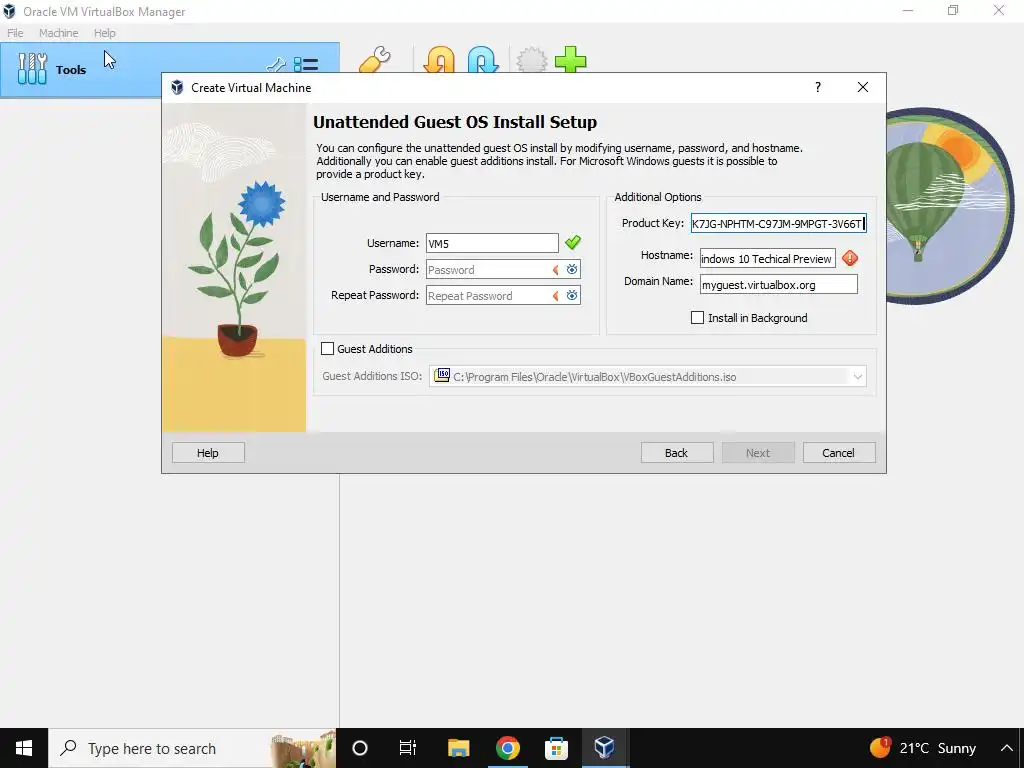
Task: Open the Help menu in the menu bar
Action: 104,33
